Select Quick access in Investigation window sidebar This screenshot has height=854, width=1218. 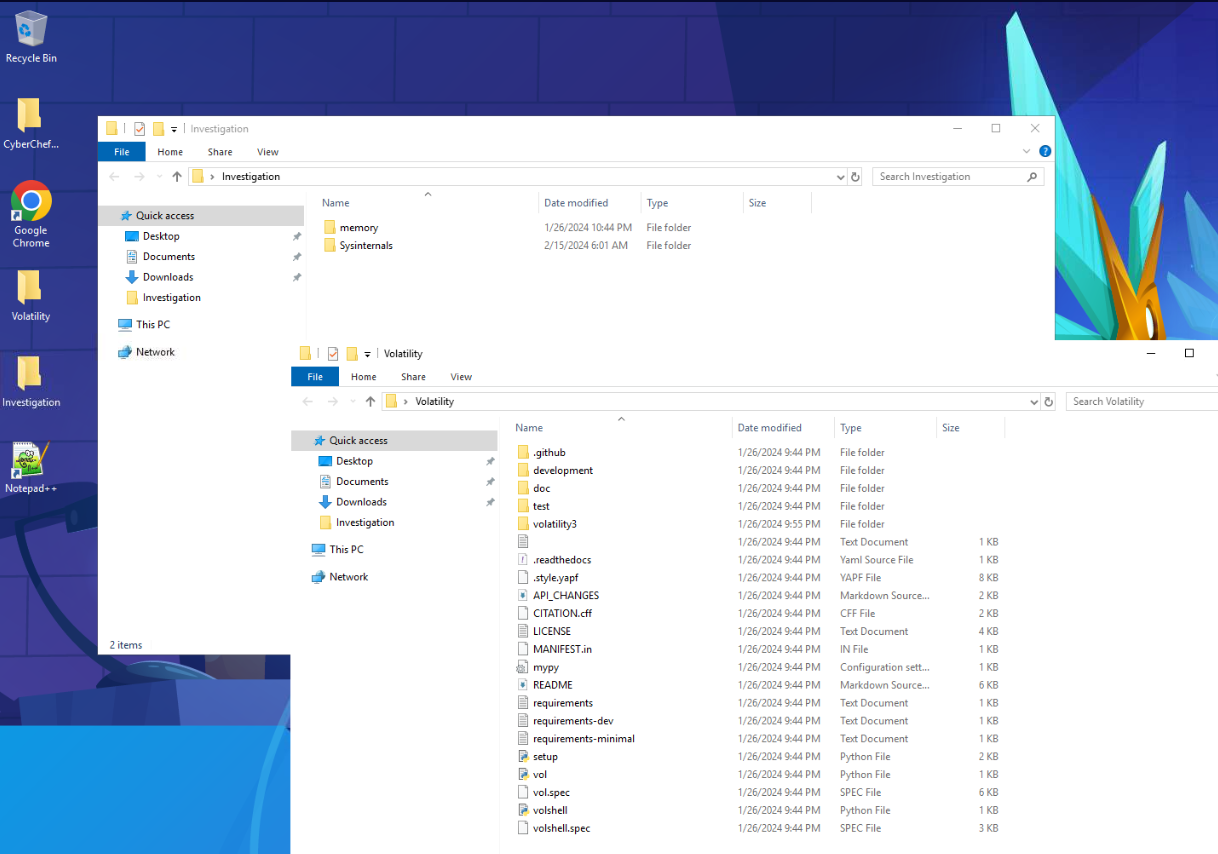[201, 216]
